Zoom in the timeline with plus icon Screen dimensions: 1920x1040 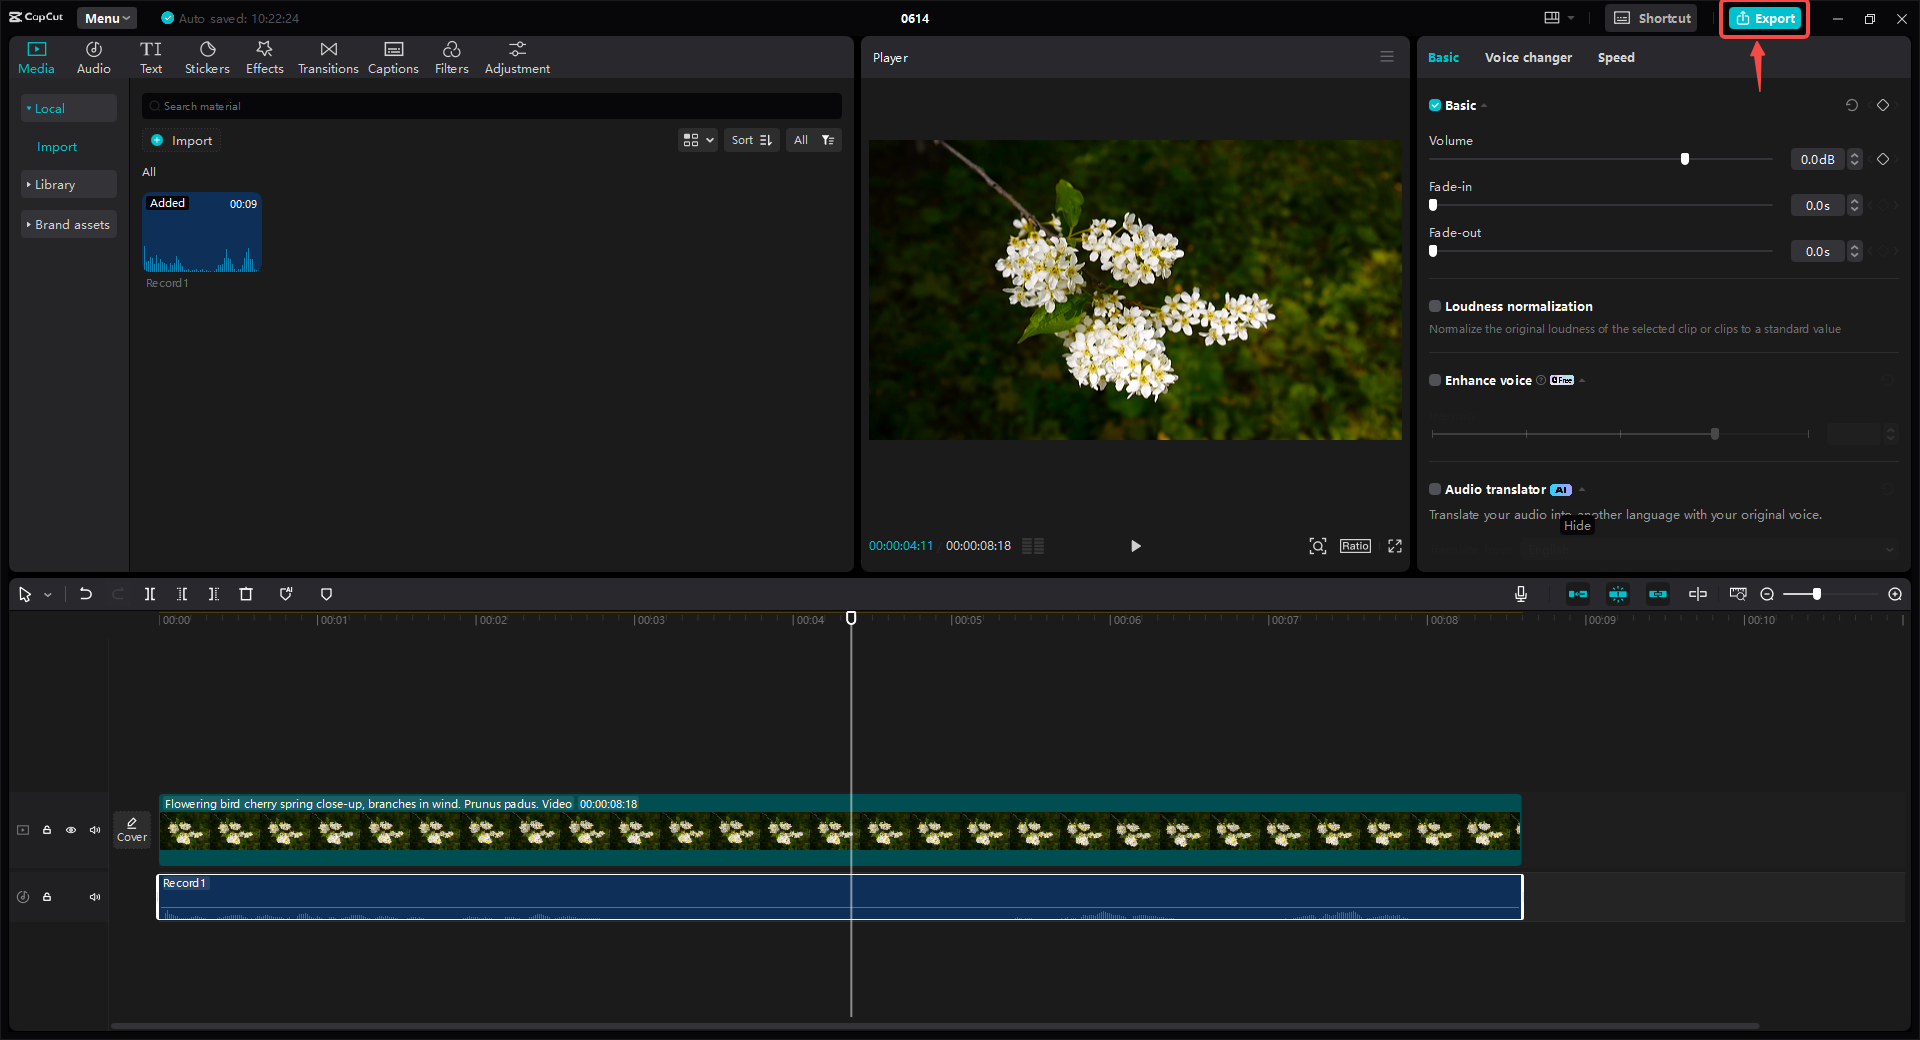click(x=1895, y=594)
